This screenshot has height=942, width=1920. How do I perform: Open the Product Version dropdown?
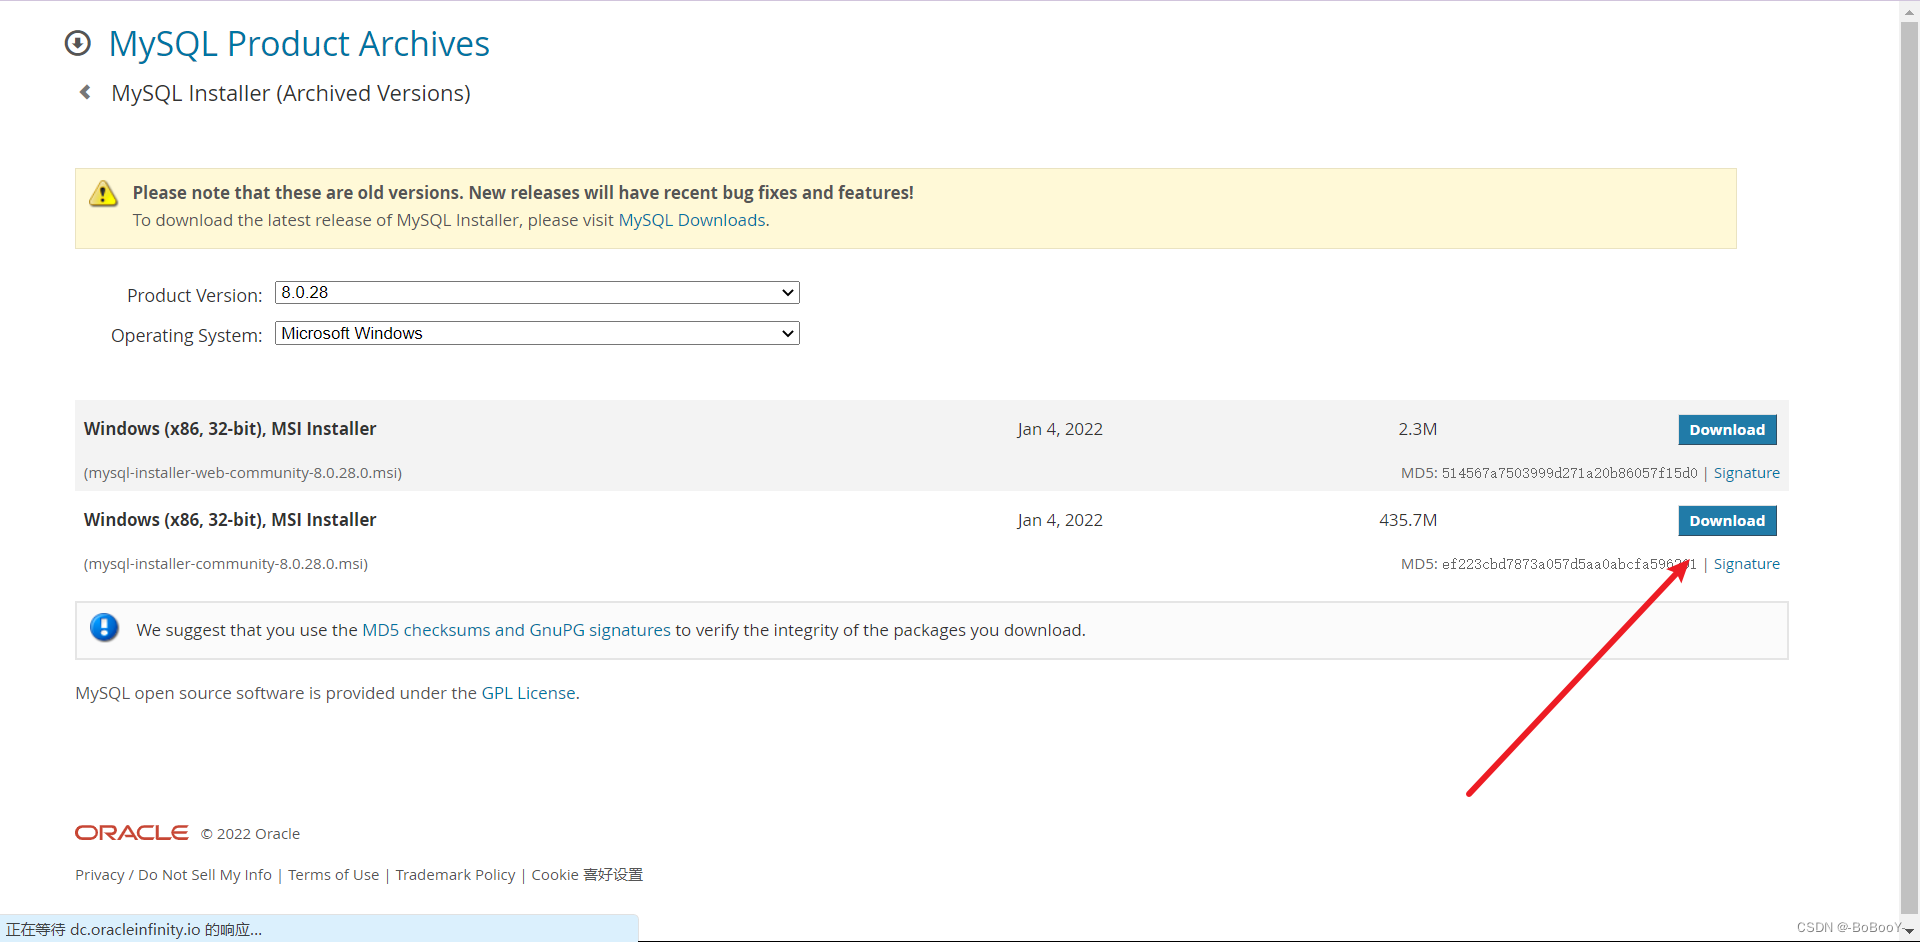pos(537,292)
